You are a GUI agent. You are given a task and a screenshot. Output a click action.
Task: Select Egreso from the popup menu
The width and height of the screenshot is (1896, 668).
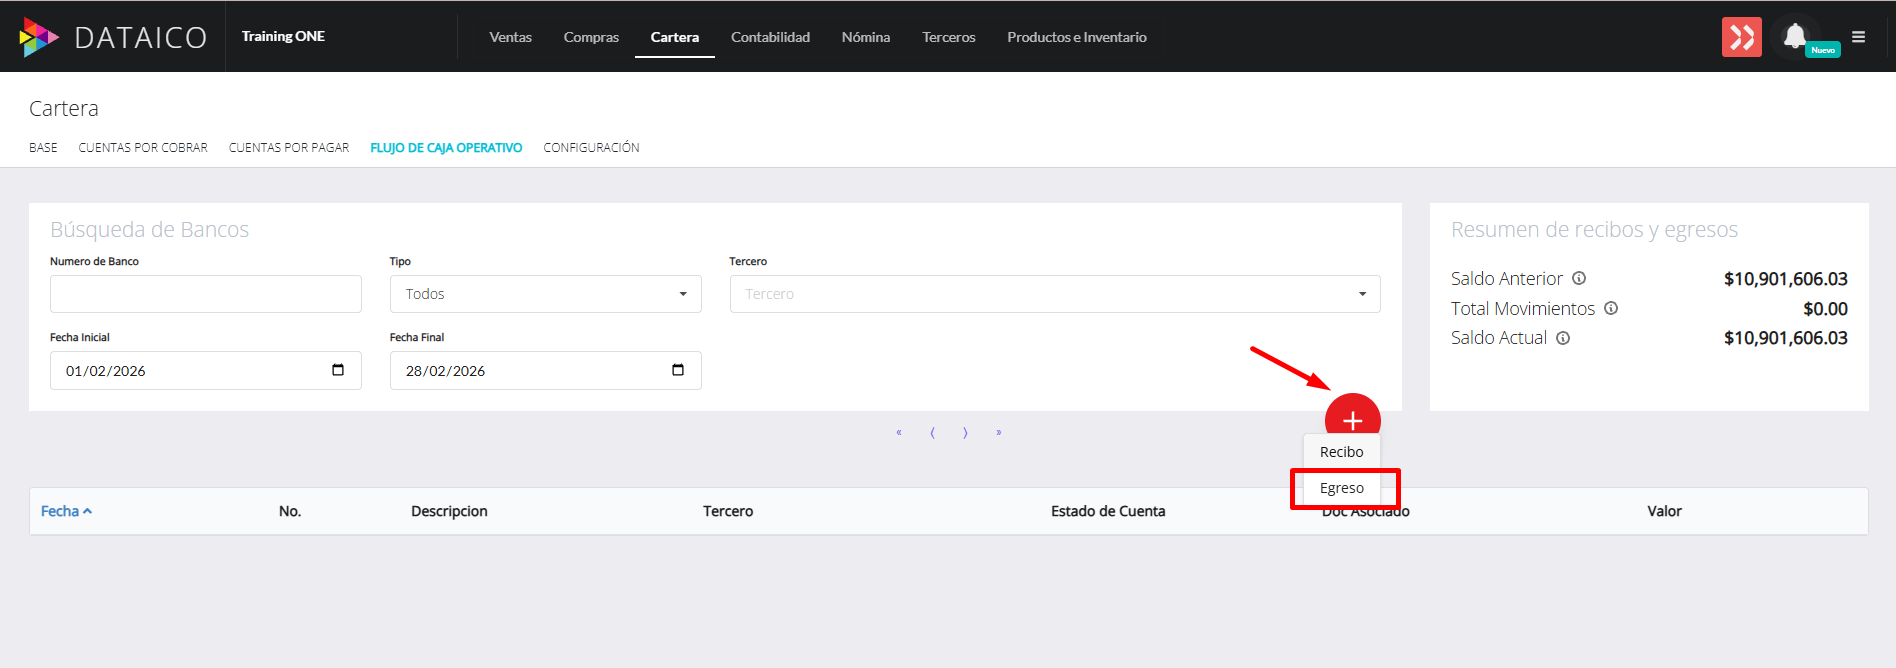click(1341, 488)
